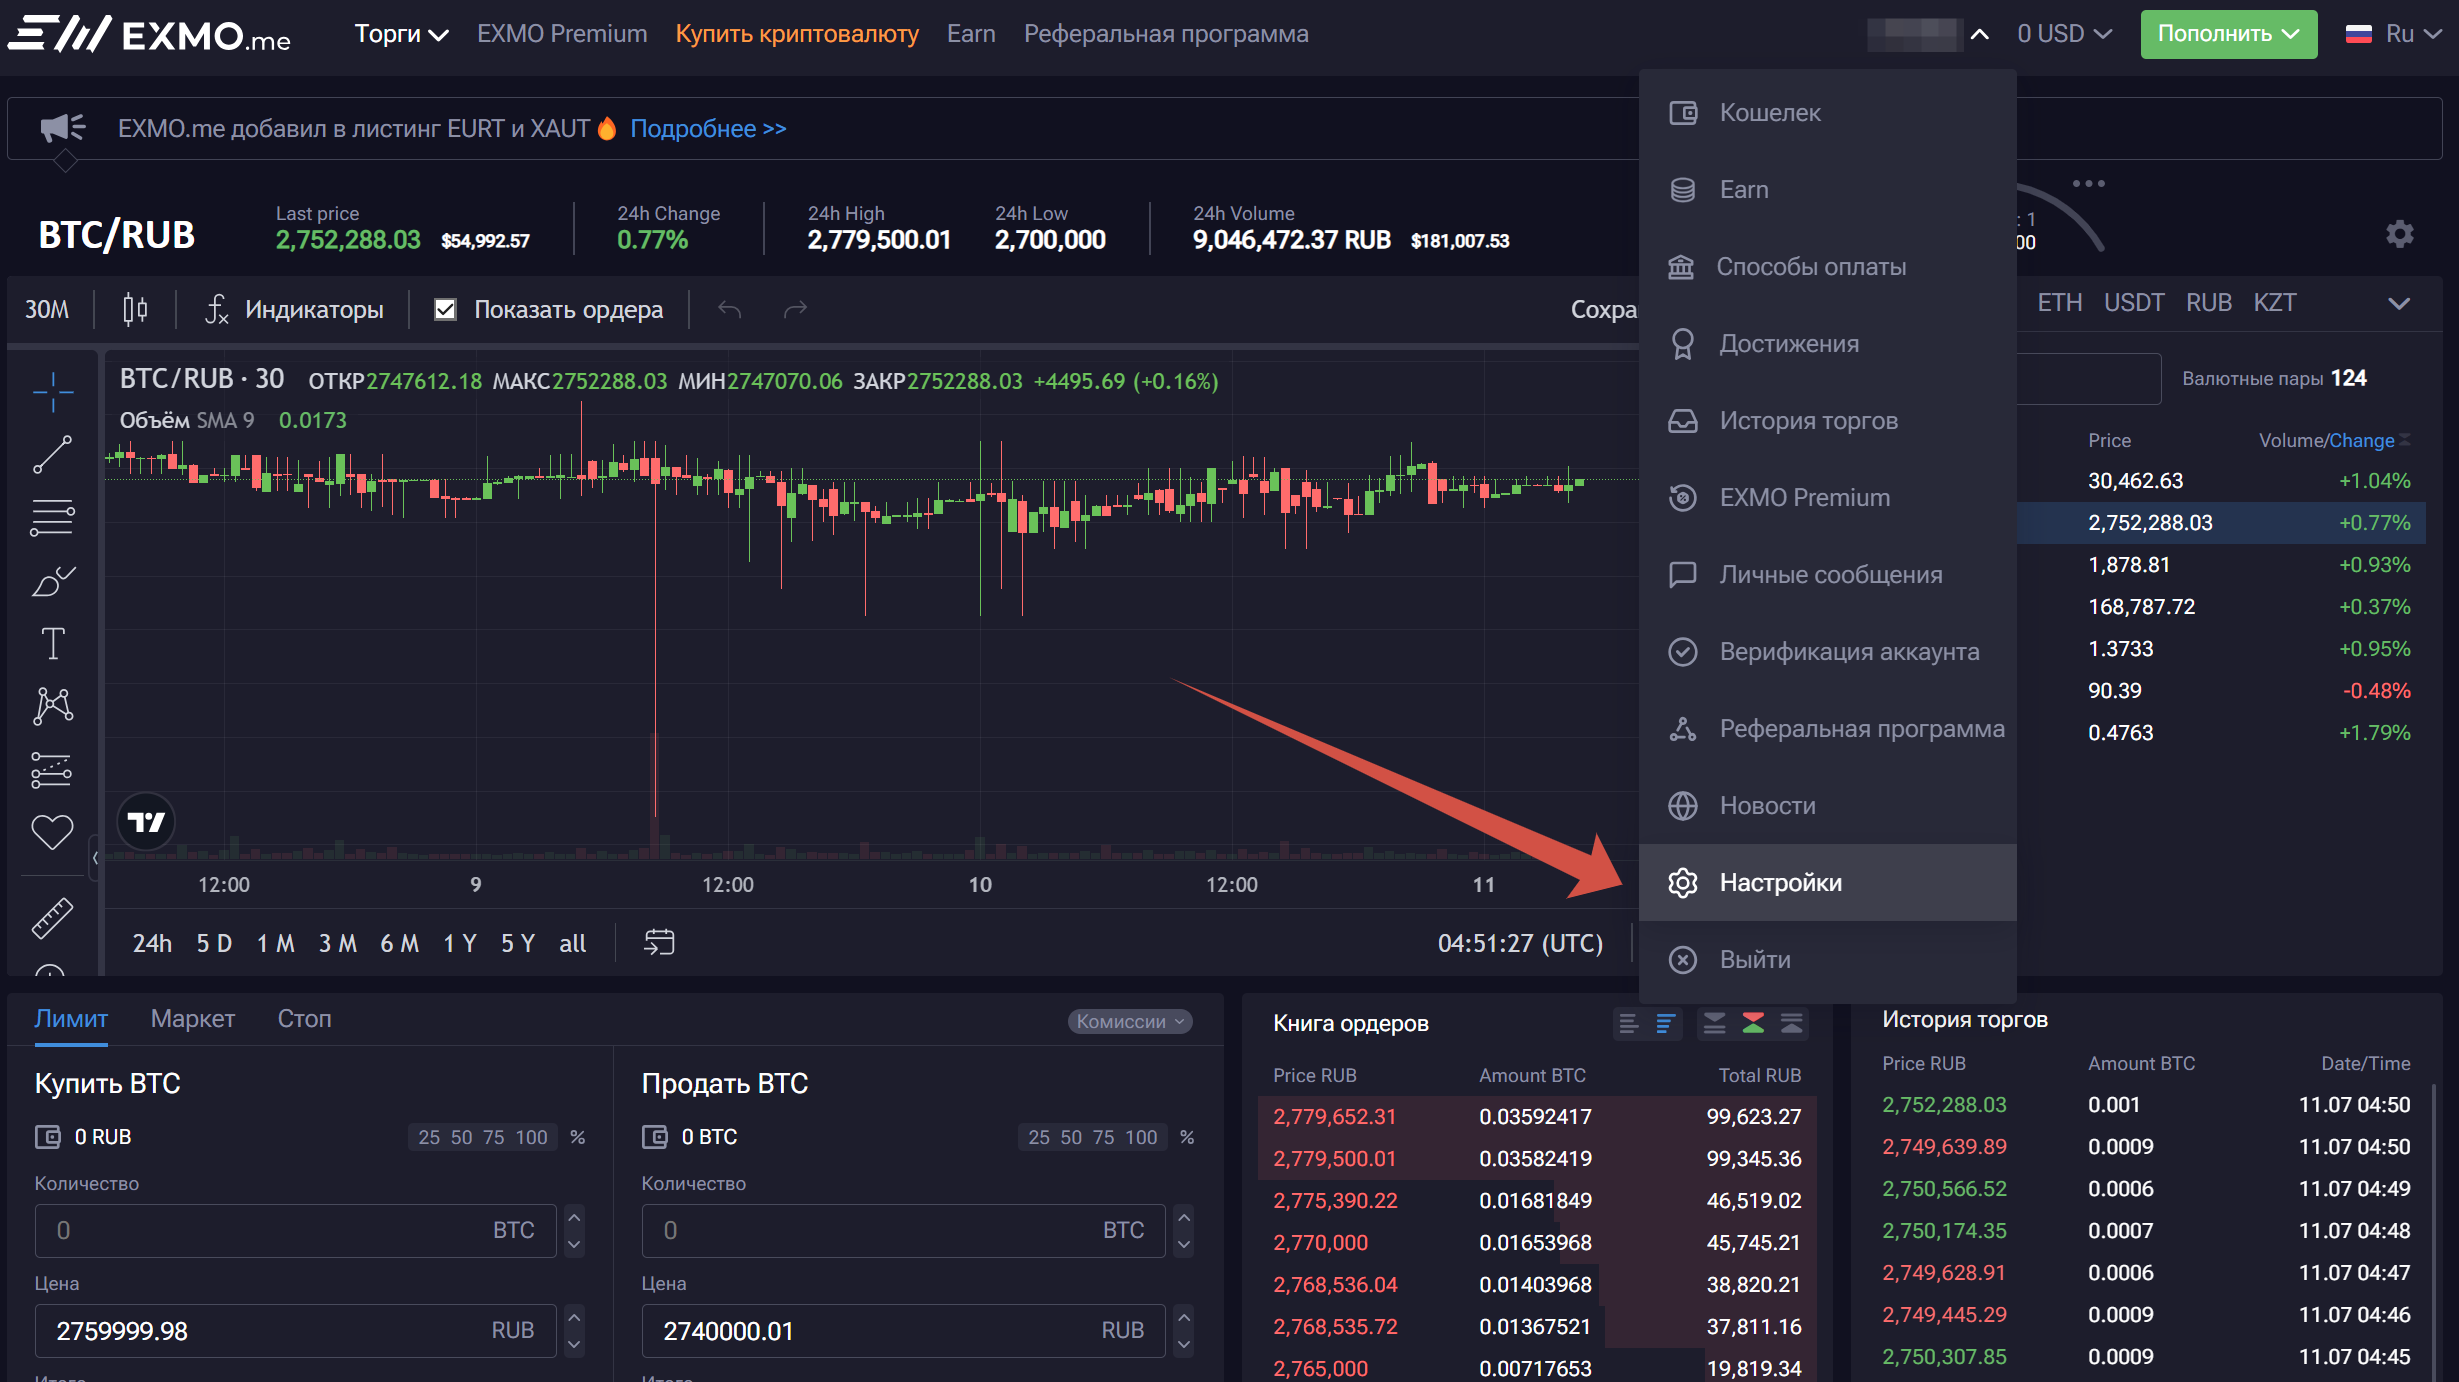
Task: Click the TradingView logo badge
Action: point(146,822)
